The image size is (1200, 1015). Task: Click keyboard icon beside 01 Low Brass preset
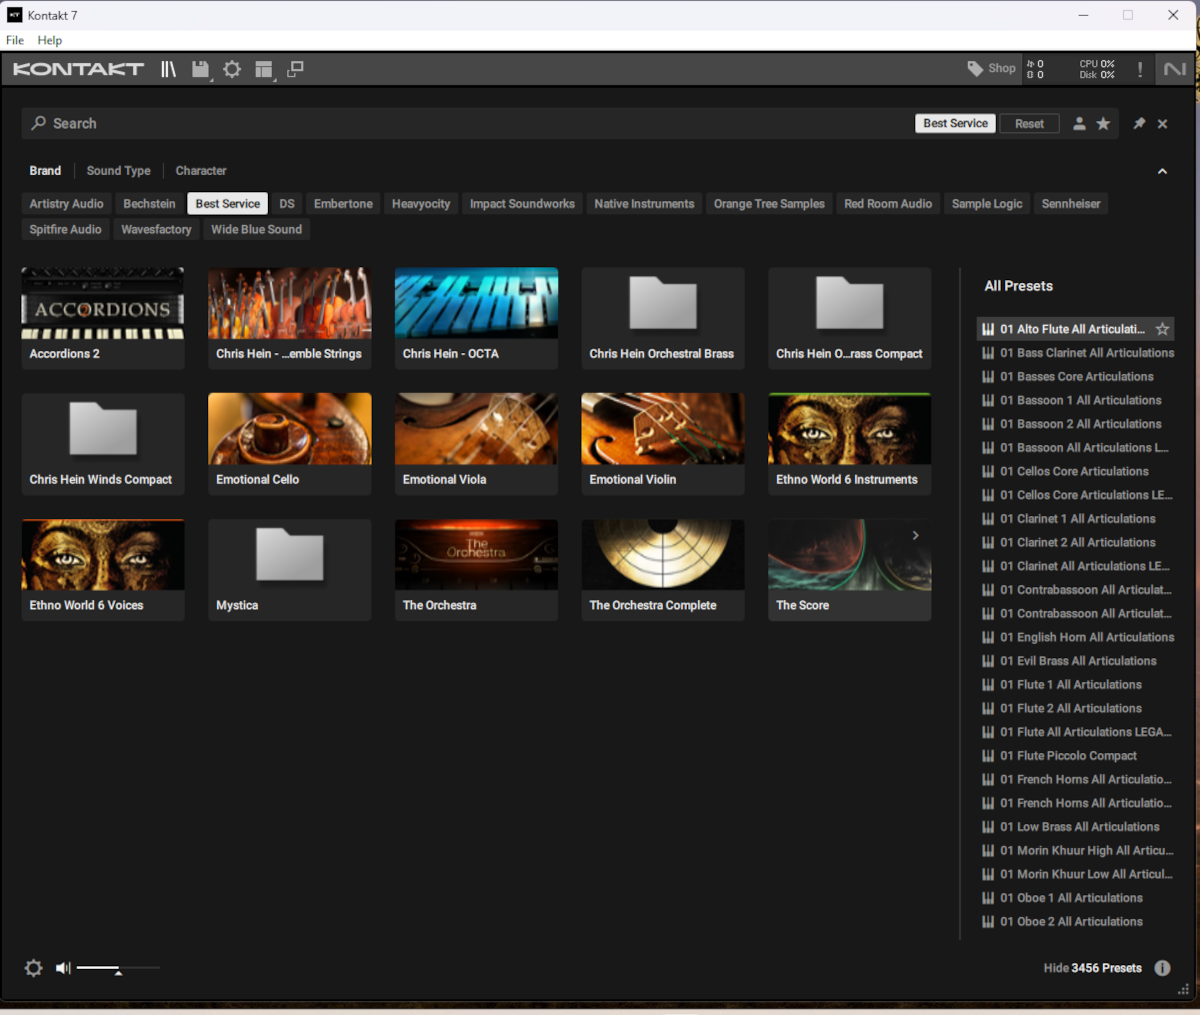(x=988, y=827)
